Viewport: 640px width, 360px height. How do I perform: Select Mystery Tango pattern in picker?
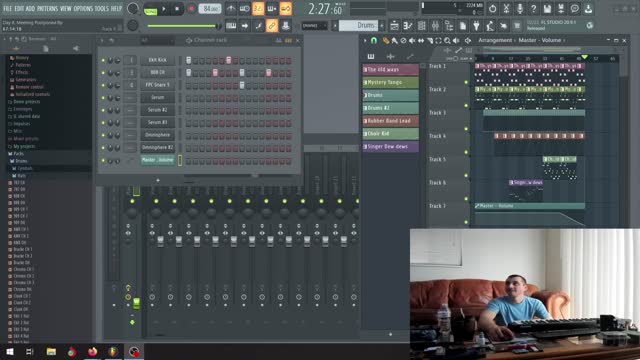pos(391,82)
